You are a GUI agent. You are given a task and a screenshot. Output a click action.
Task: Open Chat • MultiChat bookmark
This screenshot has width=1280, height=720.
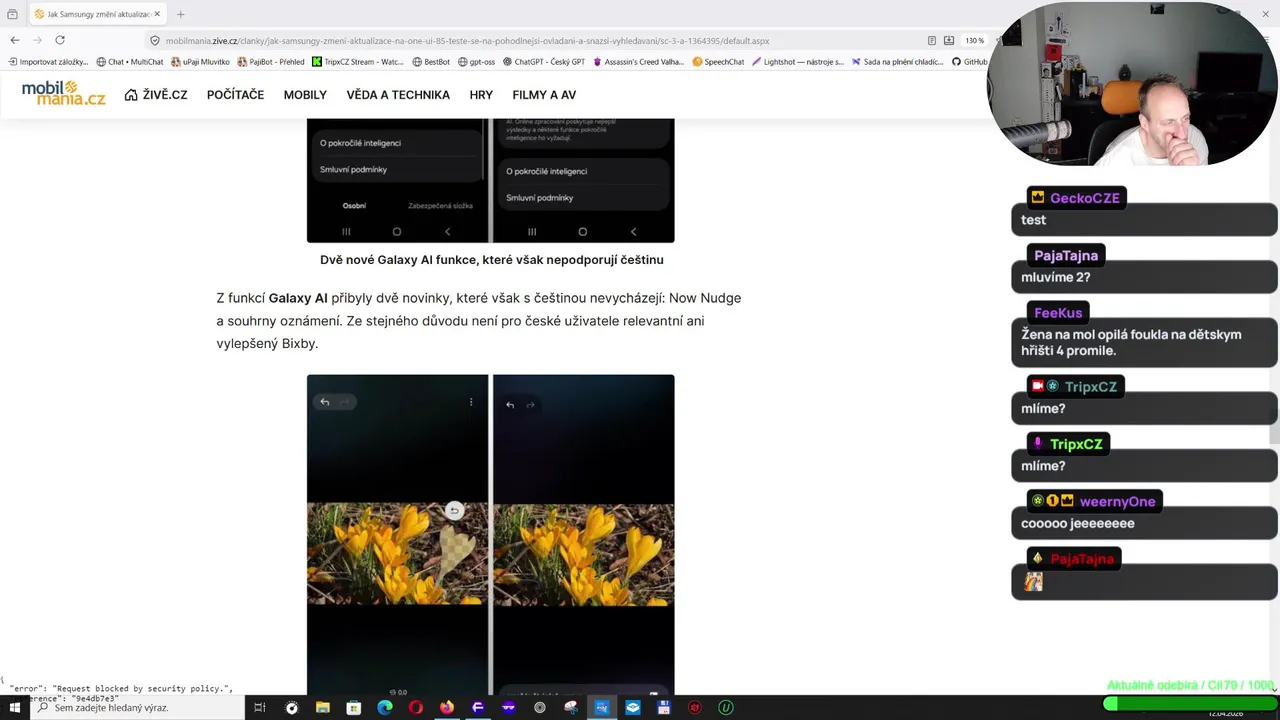tap(130, 62)
